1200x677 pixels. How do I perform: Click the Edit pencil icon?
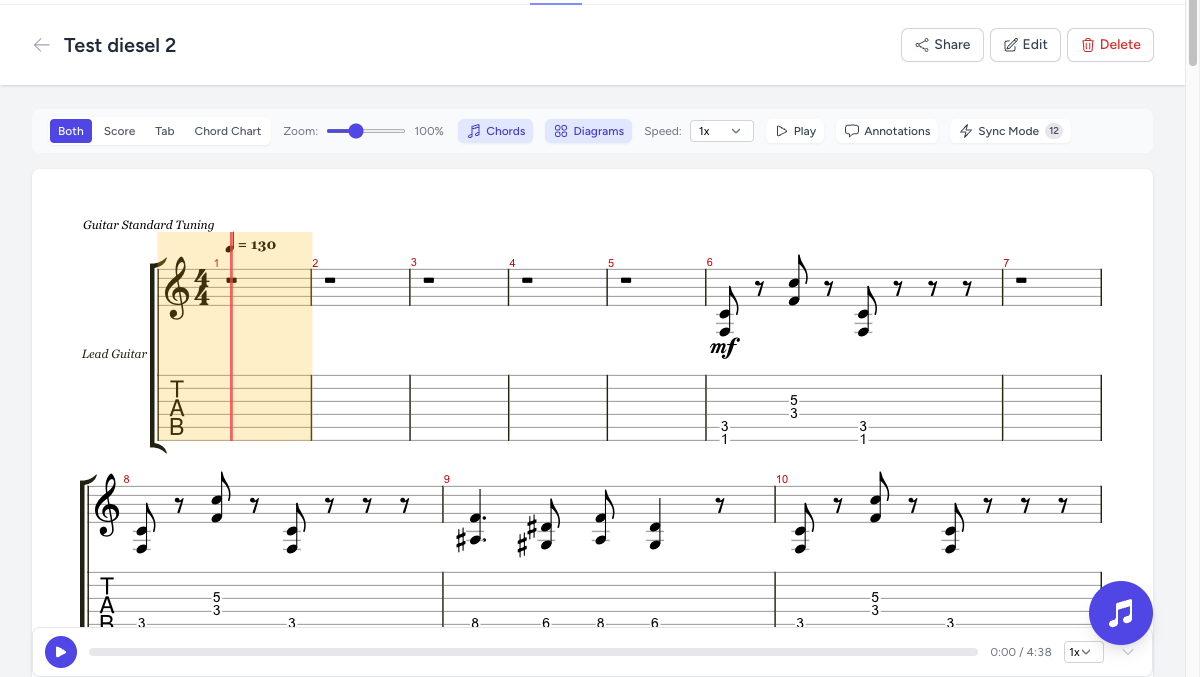point(1009,44)
